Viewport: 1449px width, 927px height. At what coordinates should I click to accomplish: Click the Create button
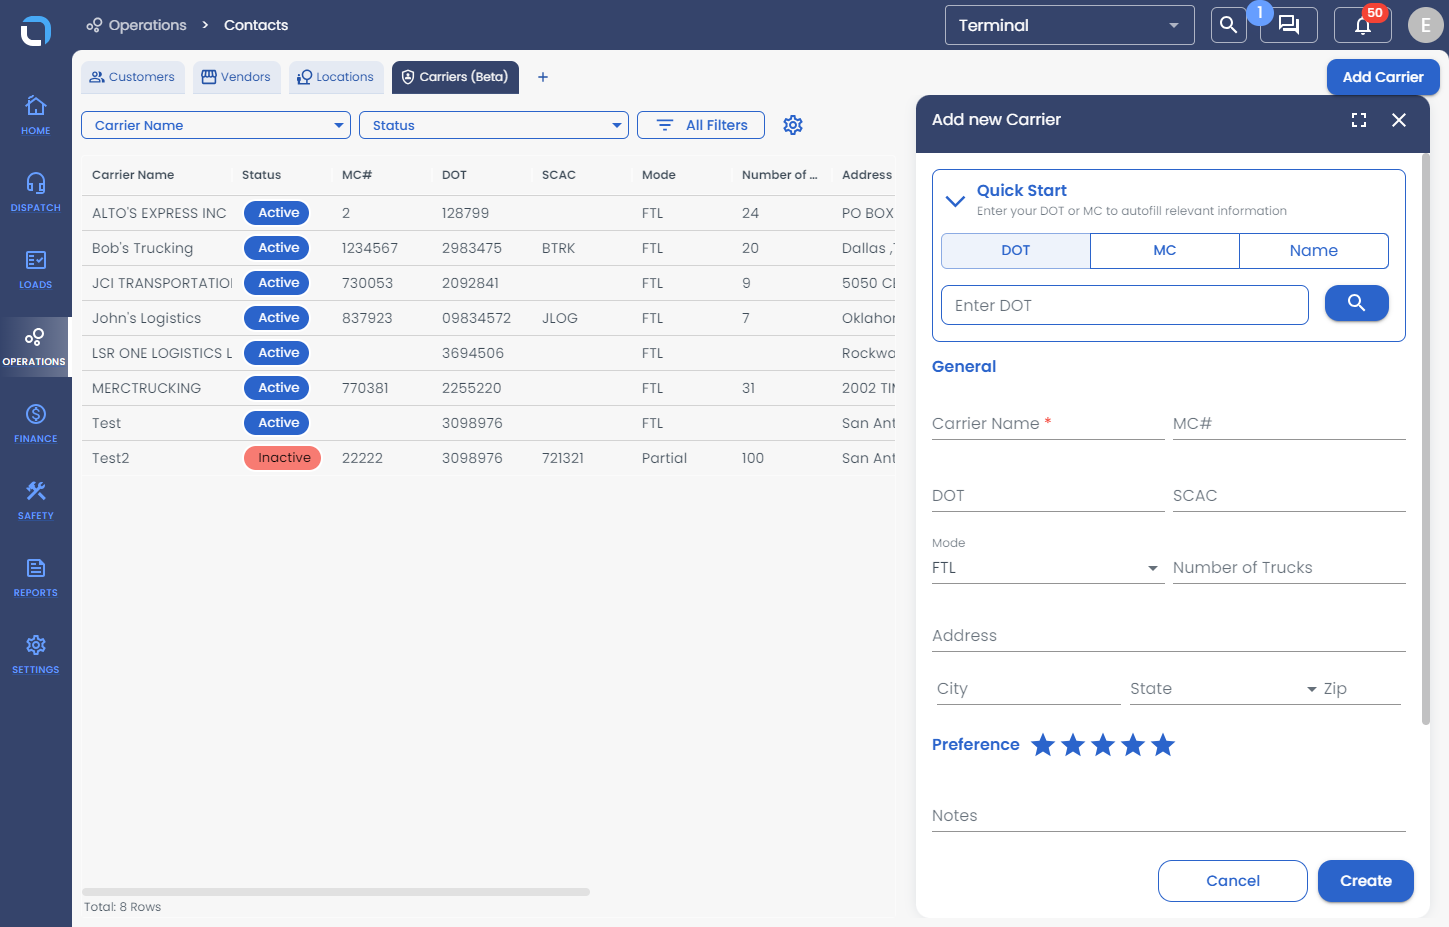(x=1365, y=881)
